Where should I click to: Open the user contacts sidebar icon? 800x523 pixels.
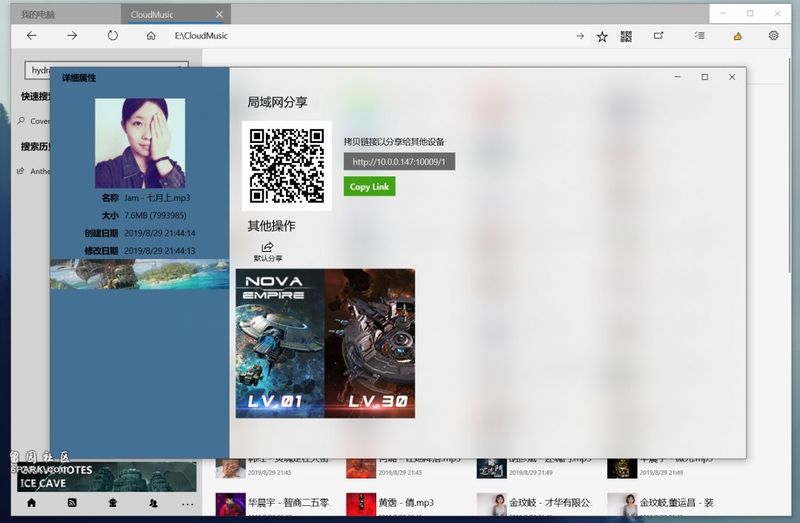tap(153, 503)
